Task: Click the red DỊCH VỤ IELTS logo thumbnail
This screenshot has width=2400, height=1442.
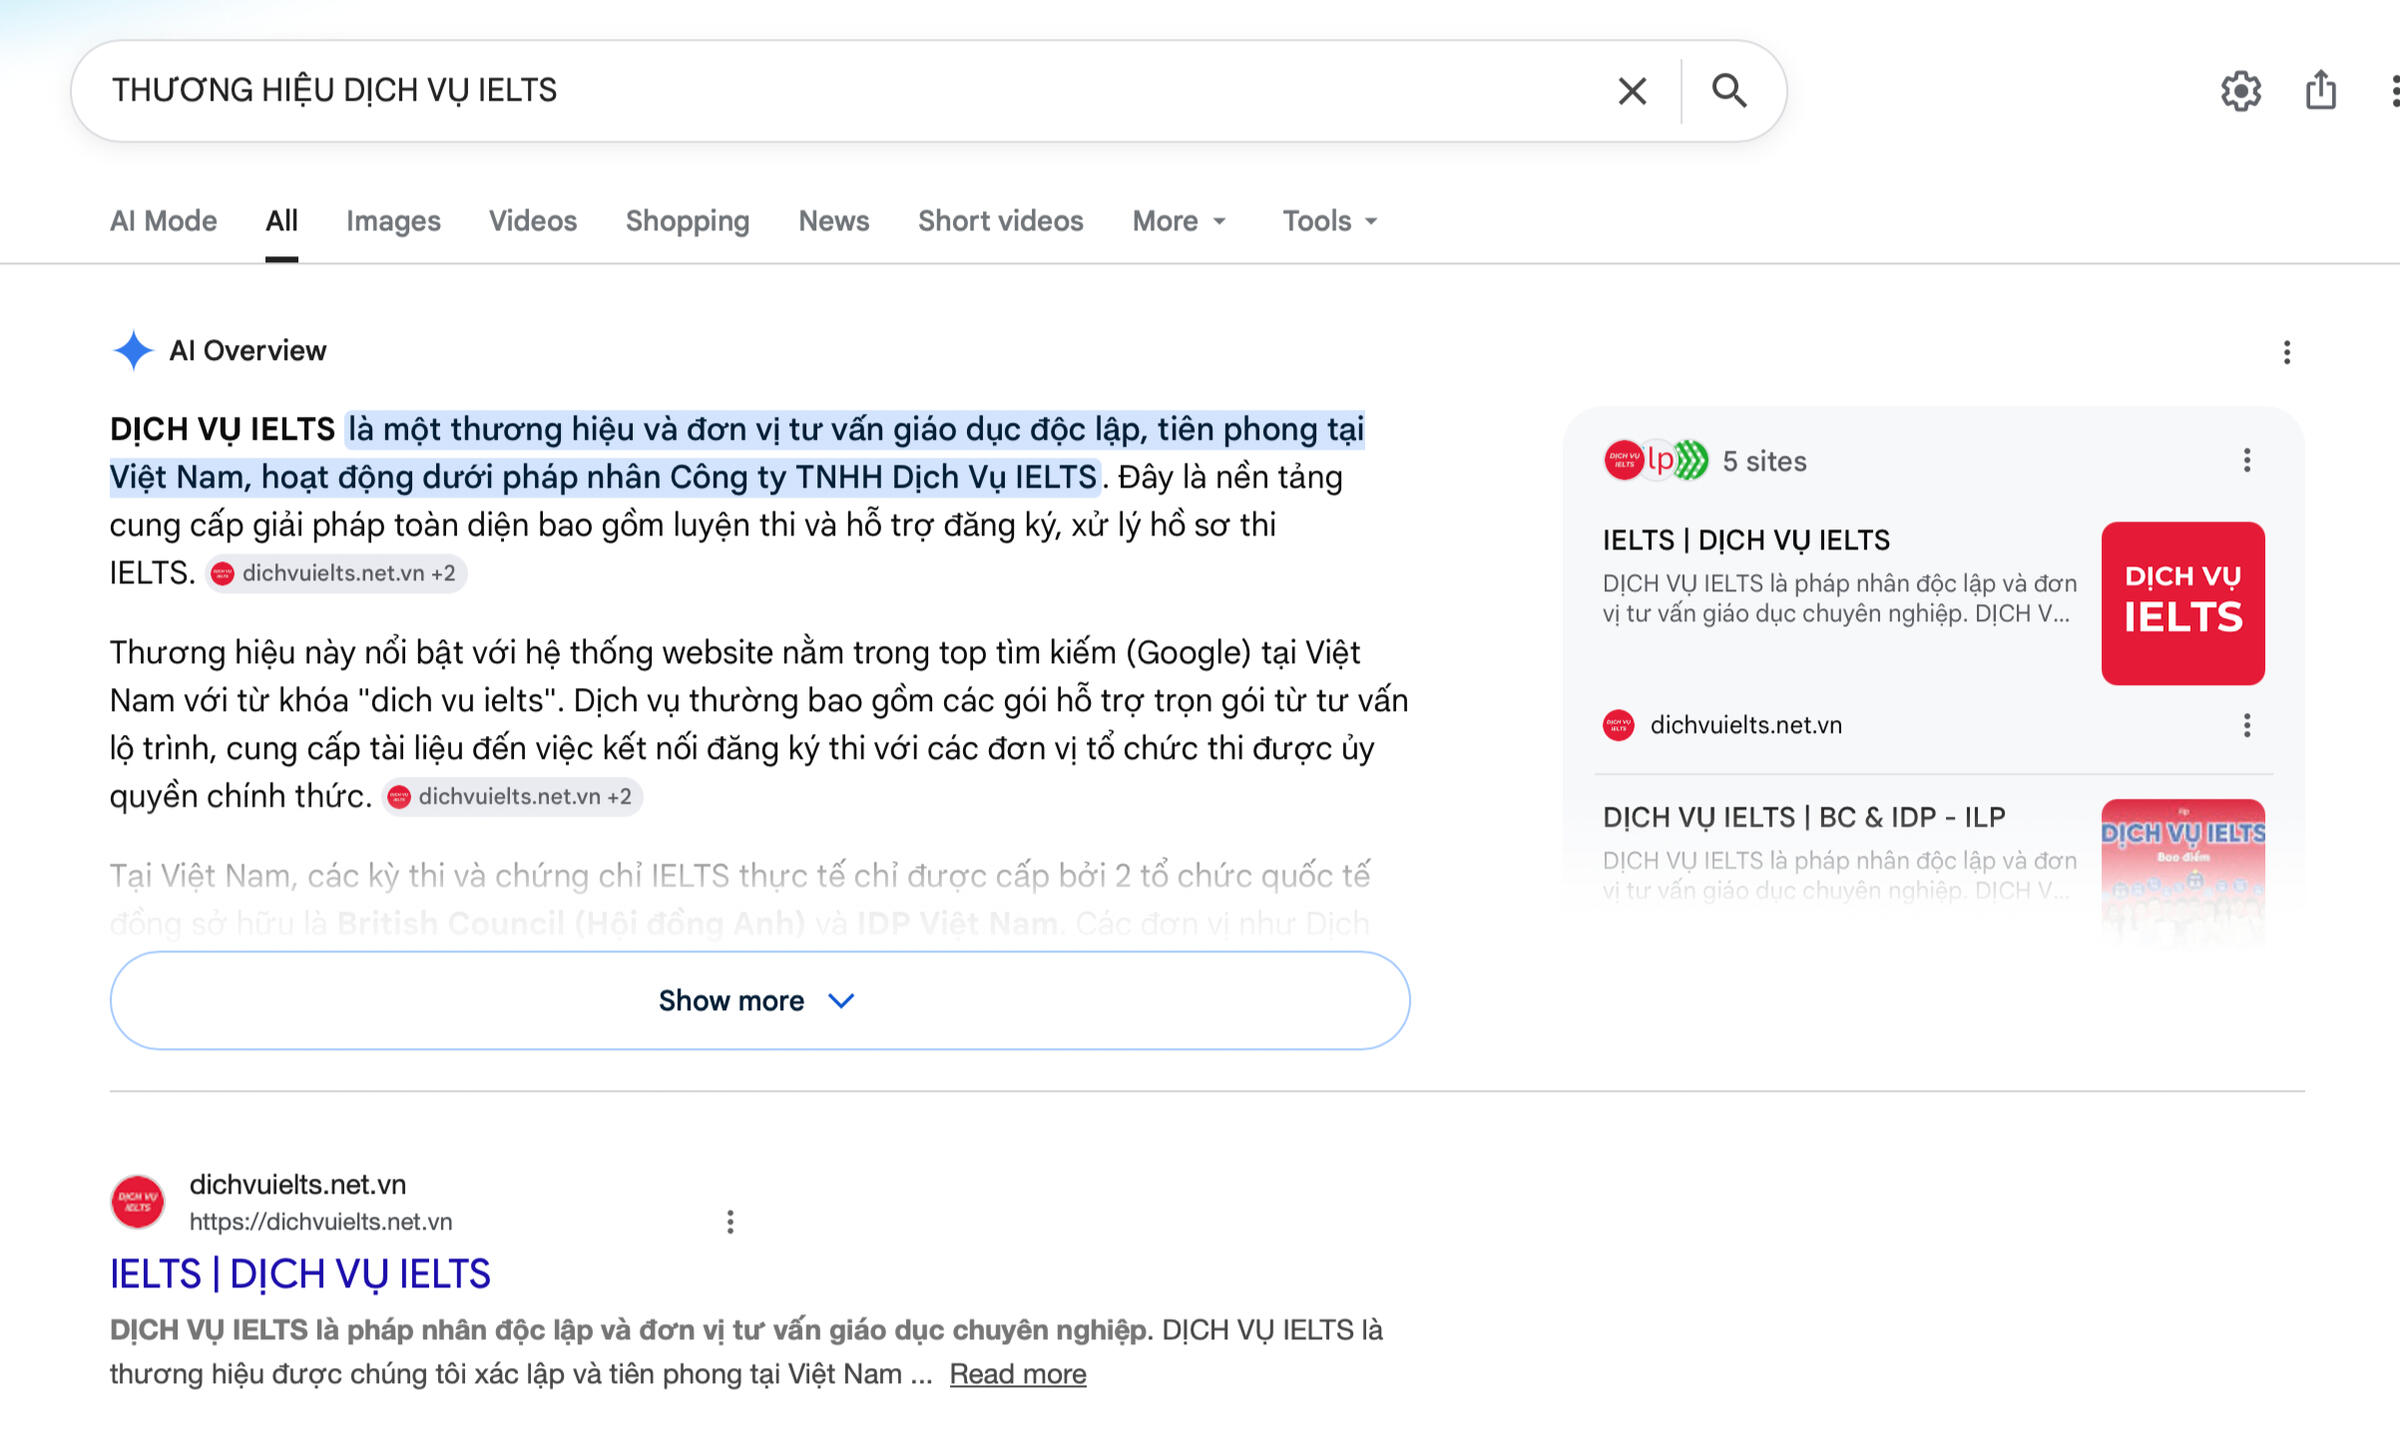Action: [x=2183, y=603]
